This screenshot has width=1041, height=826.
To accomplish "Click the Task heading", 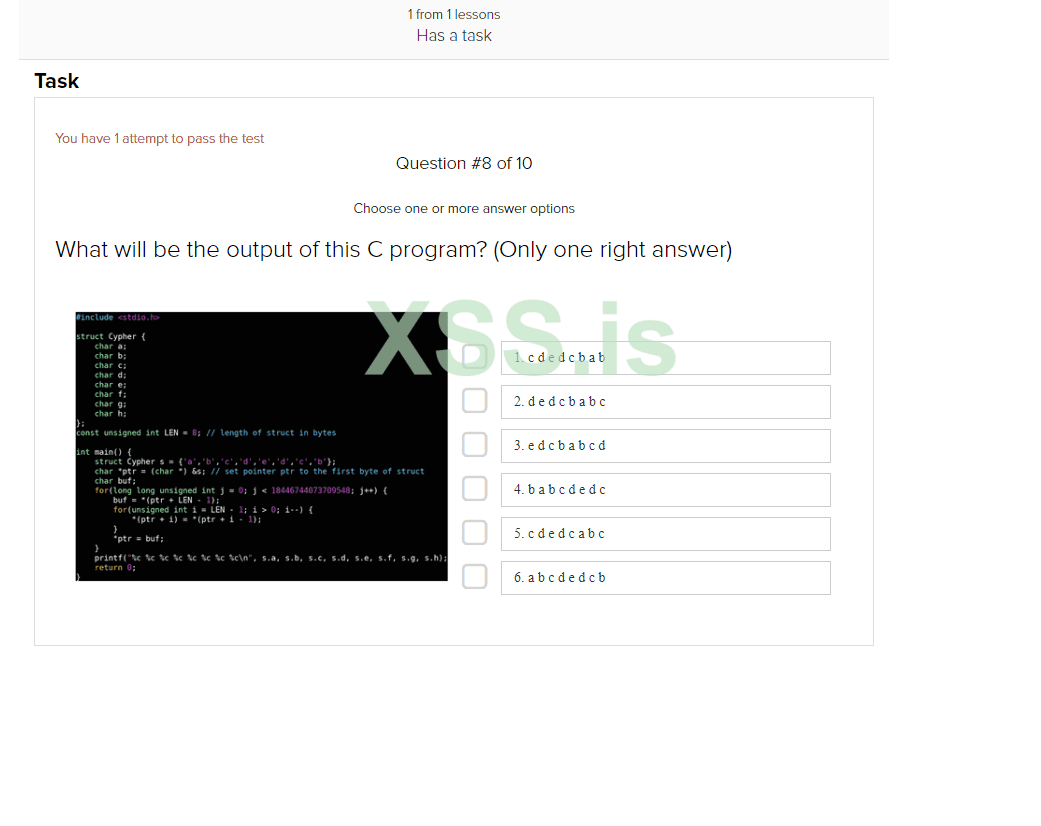I will pos(56,81).
